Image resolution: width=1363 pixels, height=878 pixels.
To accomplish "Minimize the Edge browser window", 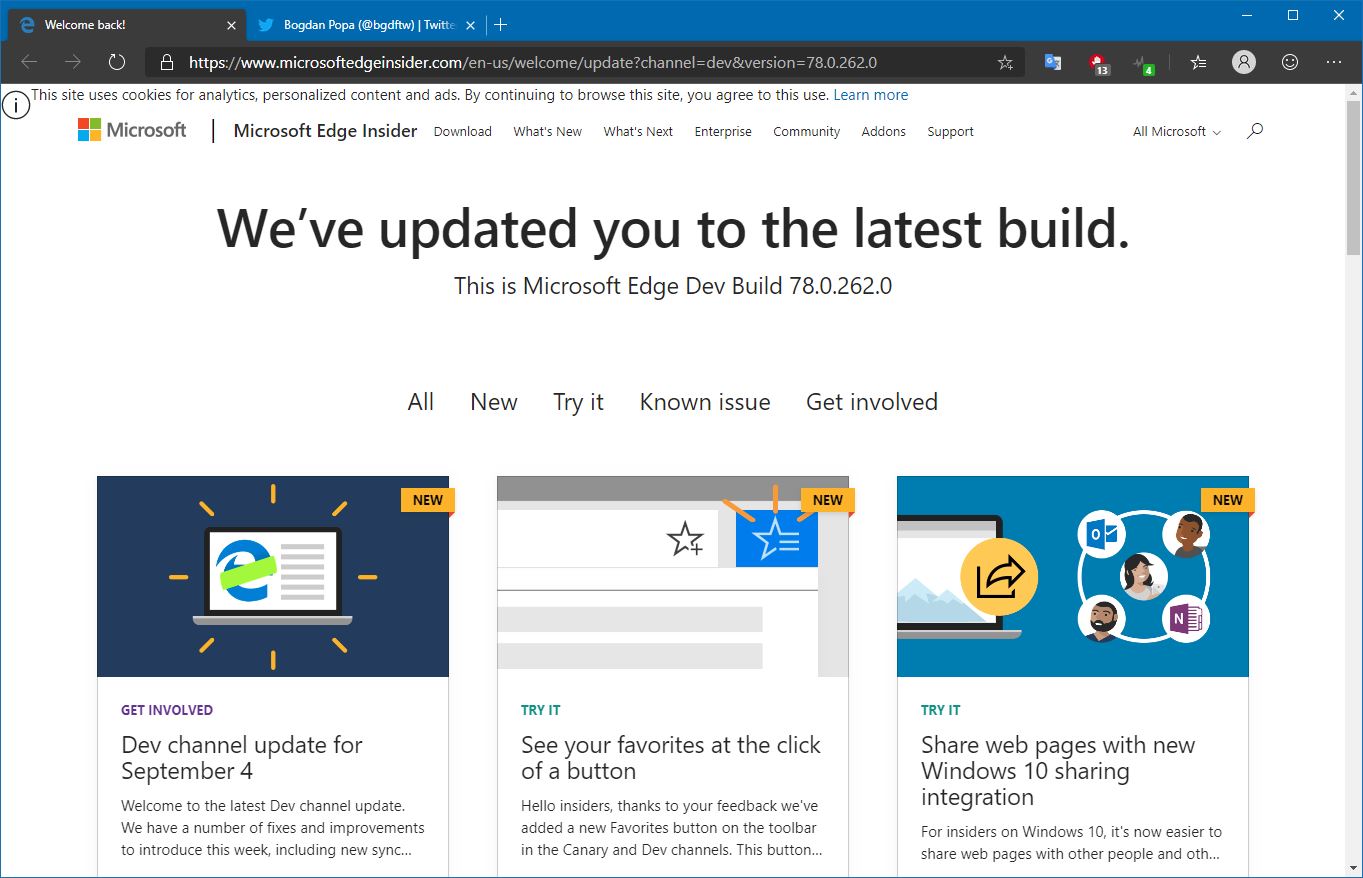I will 1247,15.
